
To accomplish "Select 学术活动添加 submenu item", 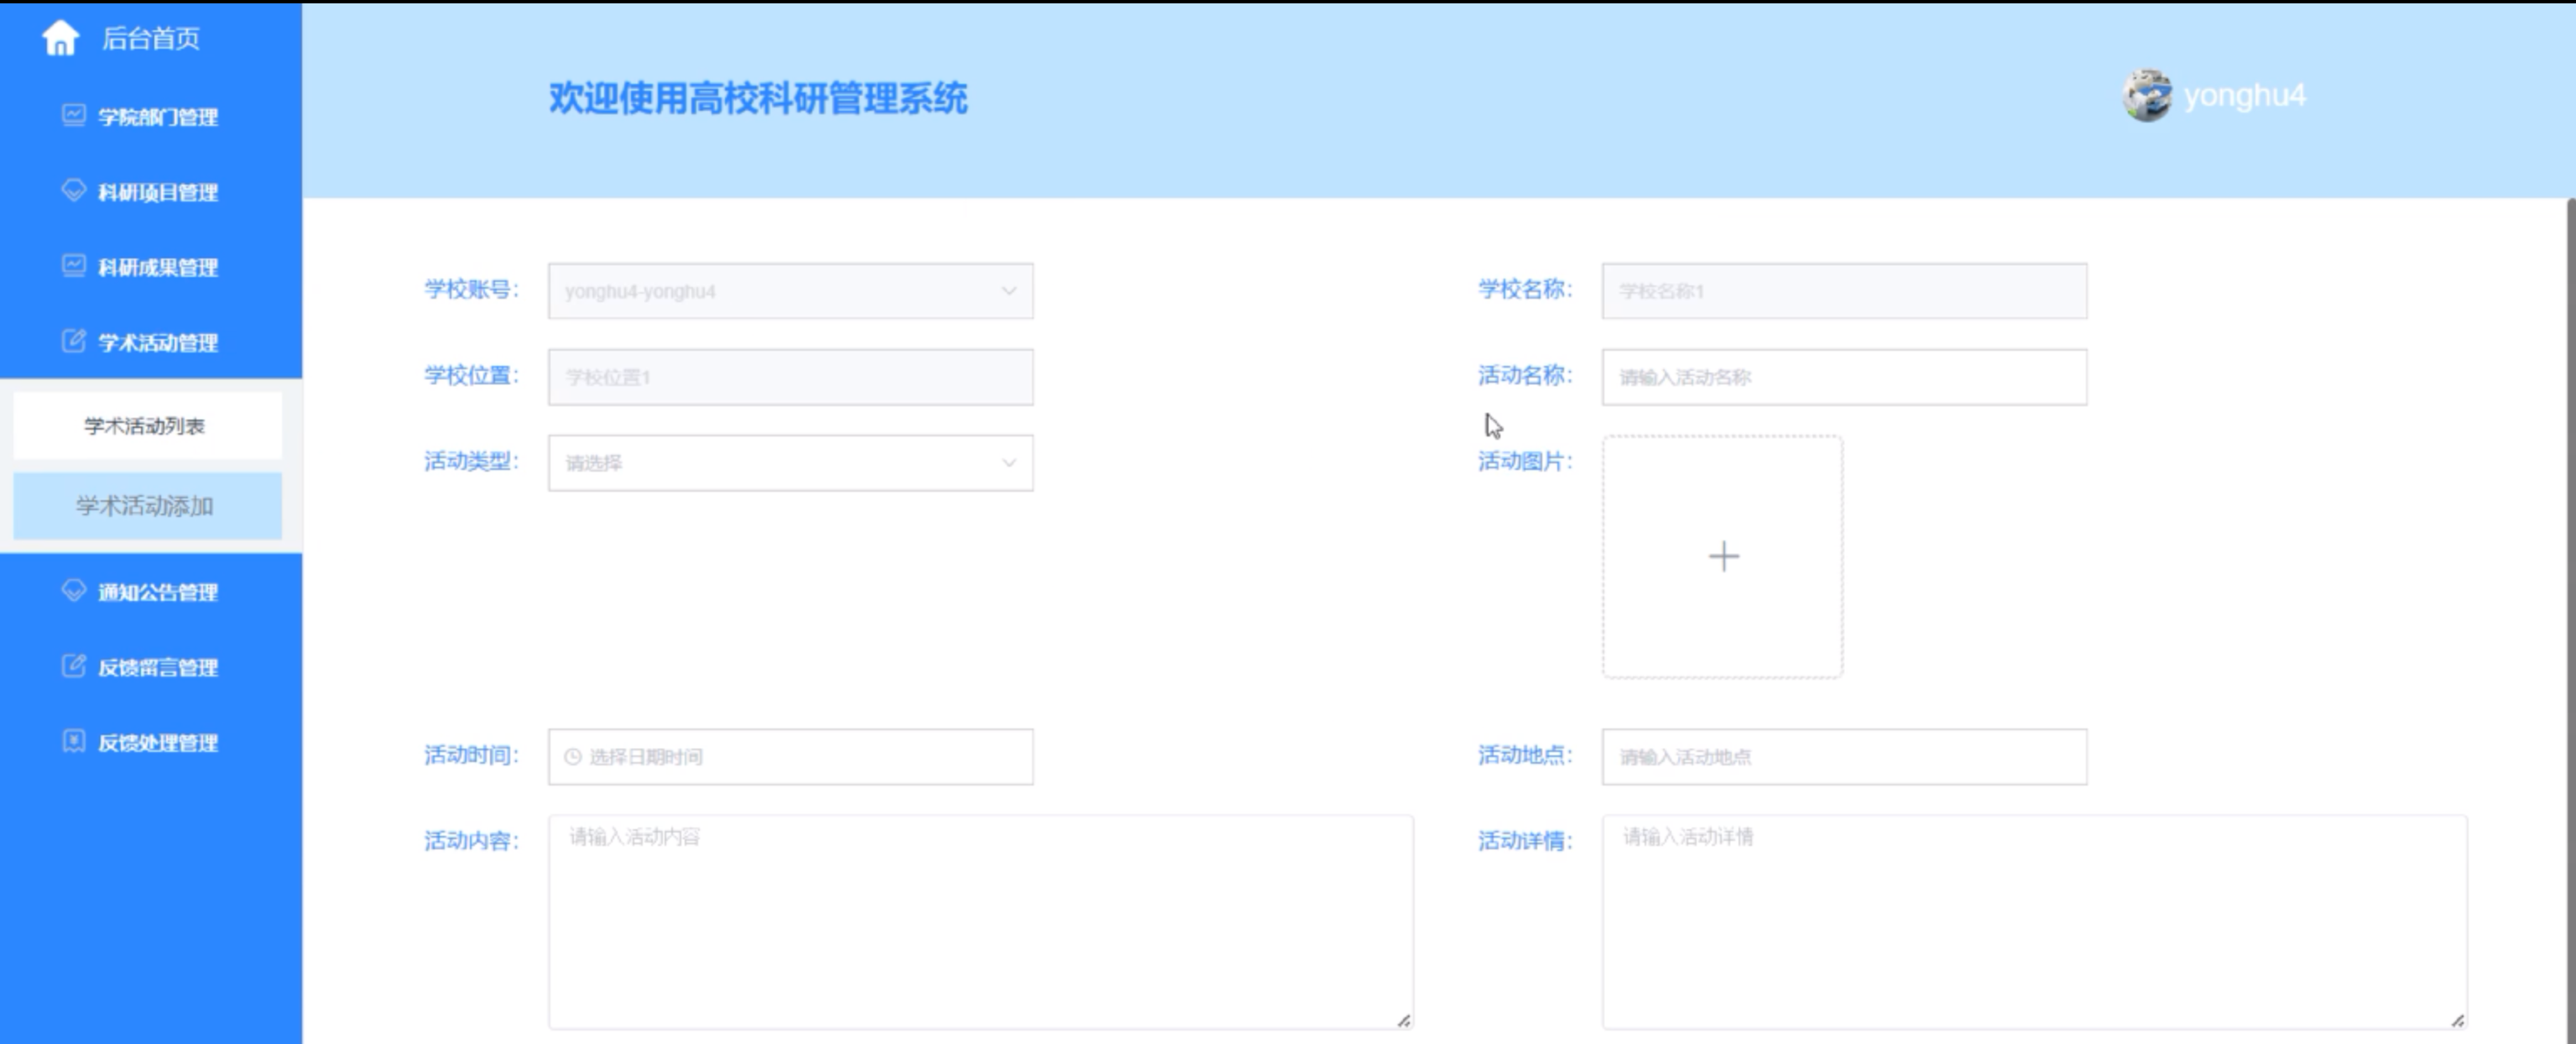I will click(146, 506).
